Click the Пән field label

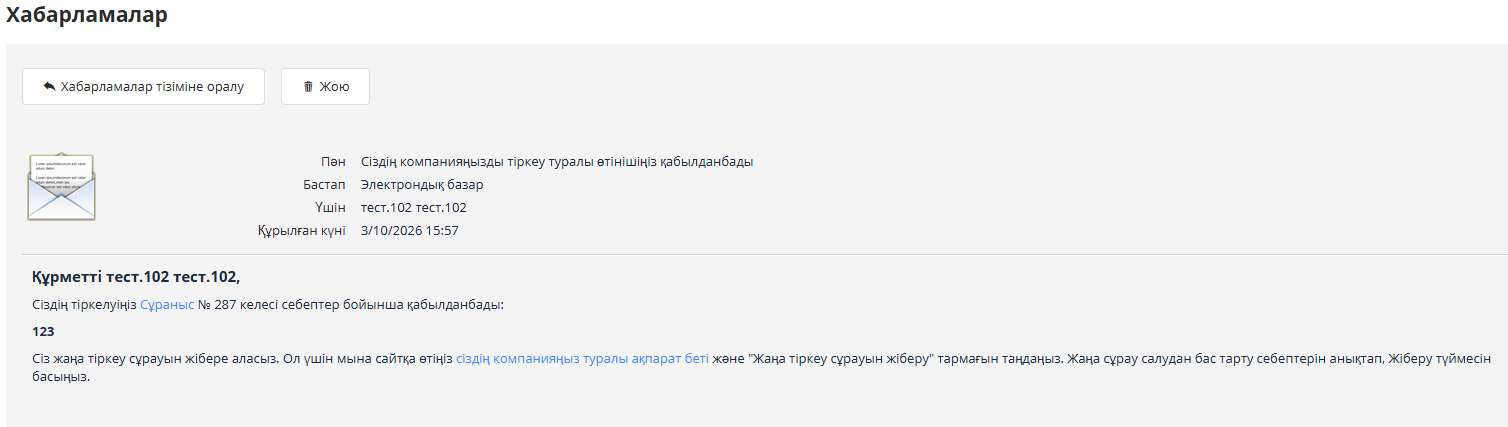click(333, 161)
